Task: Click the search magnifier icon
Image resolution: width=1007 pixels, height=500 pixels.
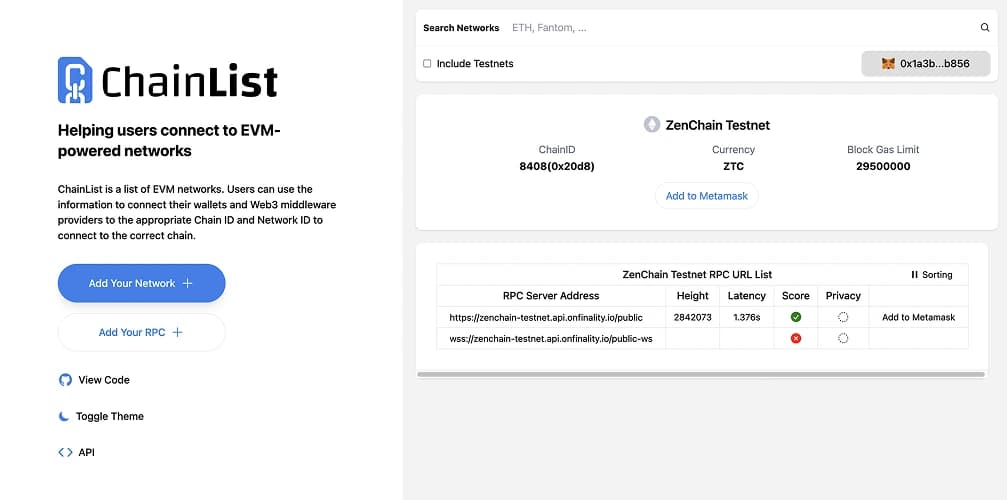Action: (985, 28)
